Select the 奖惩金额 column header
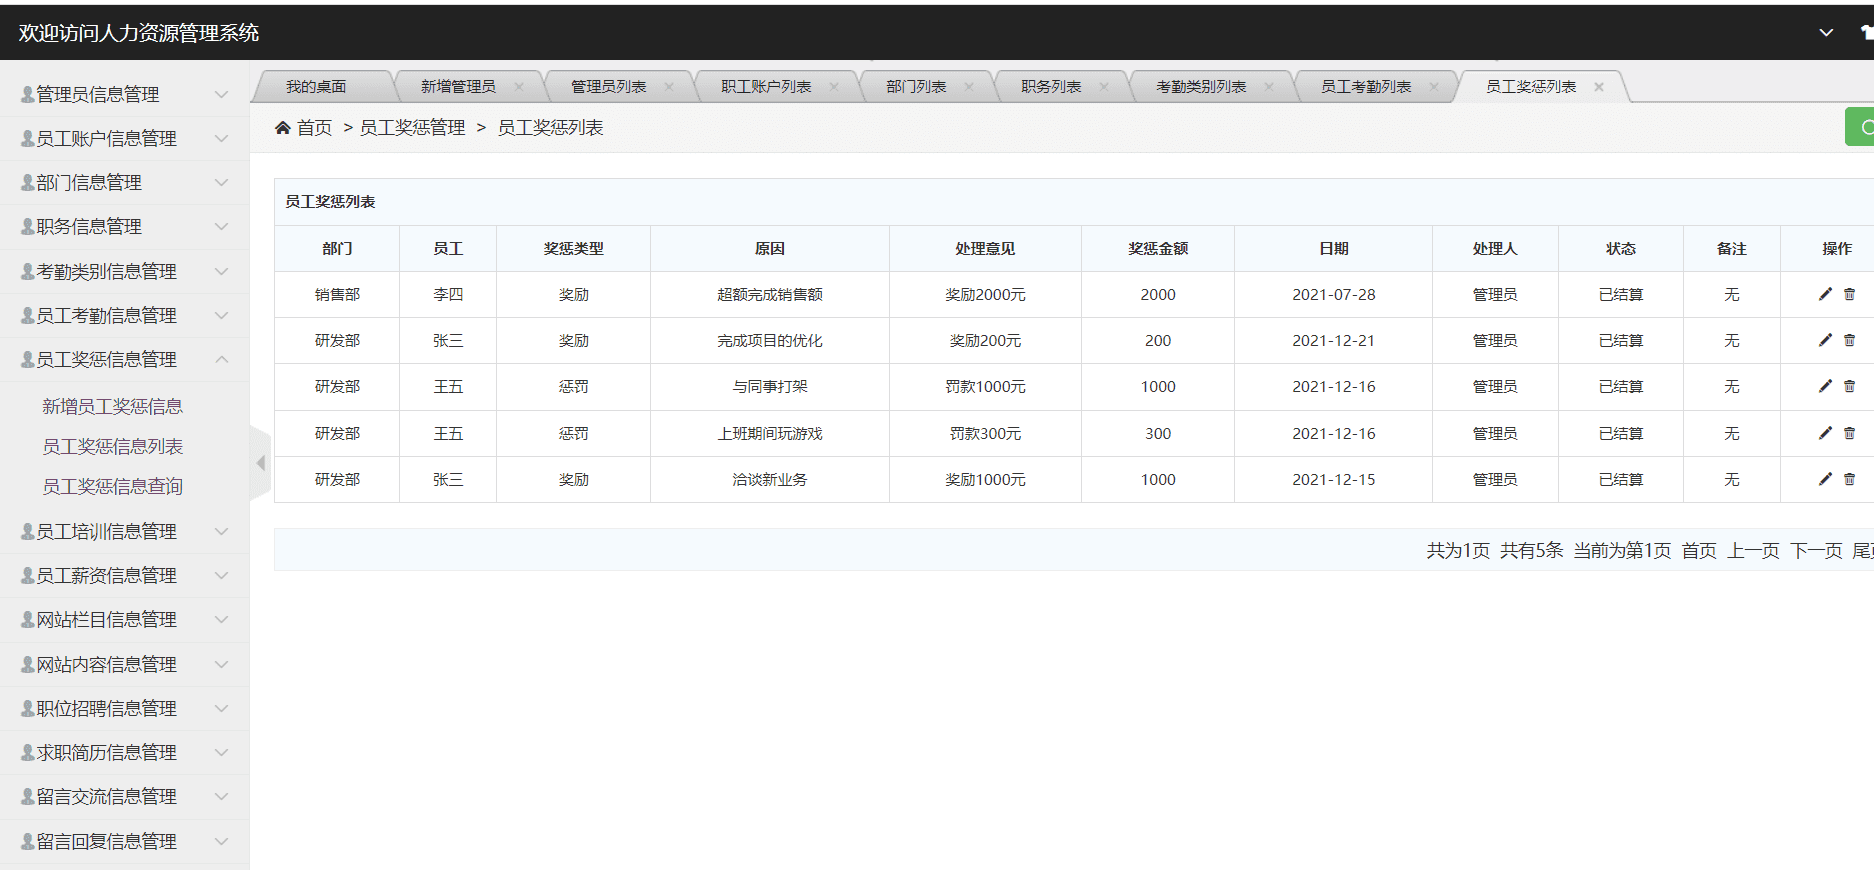The width and height of the screenshot is (1874, 870). (1158, 248)
